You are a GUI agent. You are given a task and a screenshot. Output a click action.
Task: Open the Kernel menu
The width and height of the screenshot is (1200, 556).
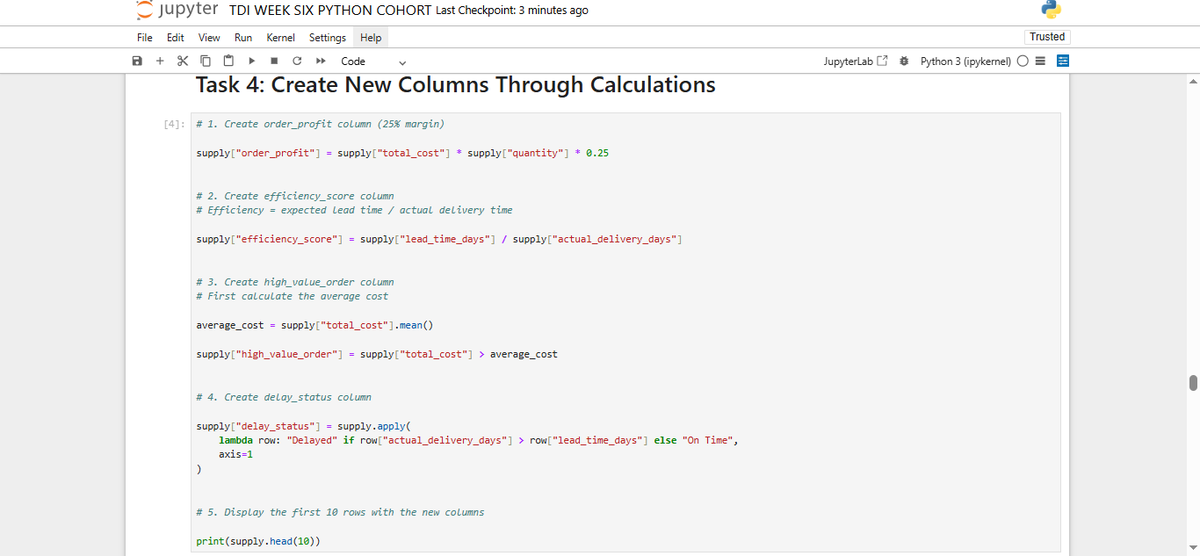pyautogui.click(x=281, y=38)
